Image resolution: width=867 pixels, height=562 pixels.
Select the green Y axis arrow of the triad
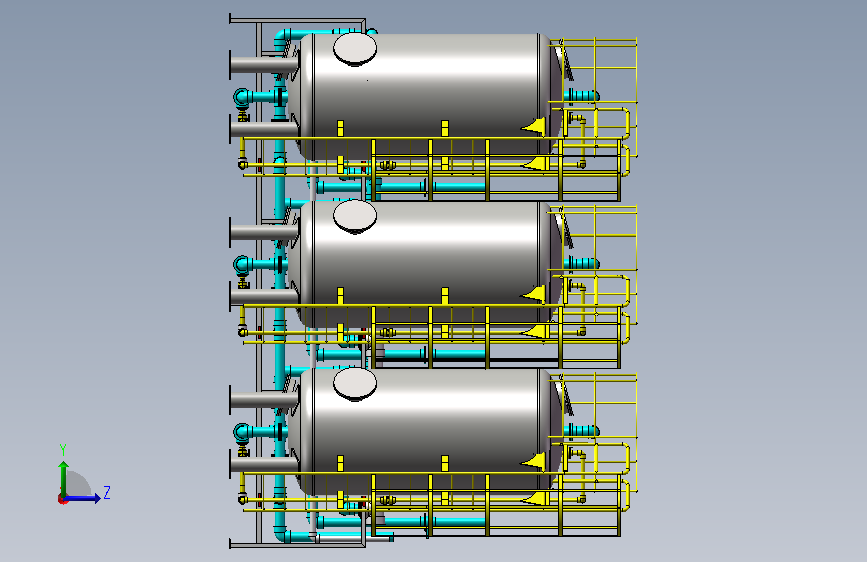pos(64,479)
